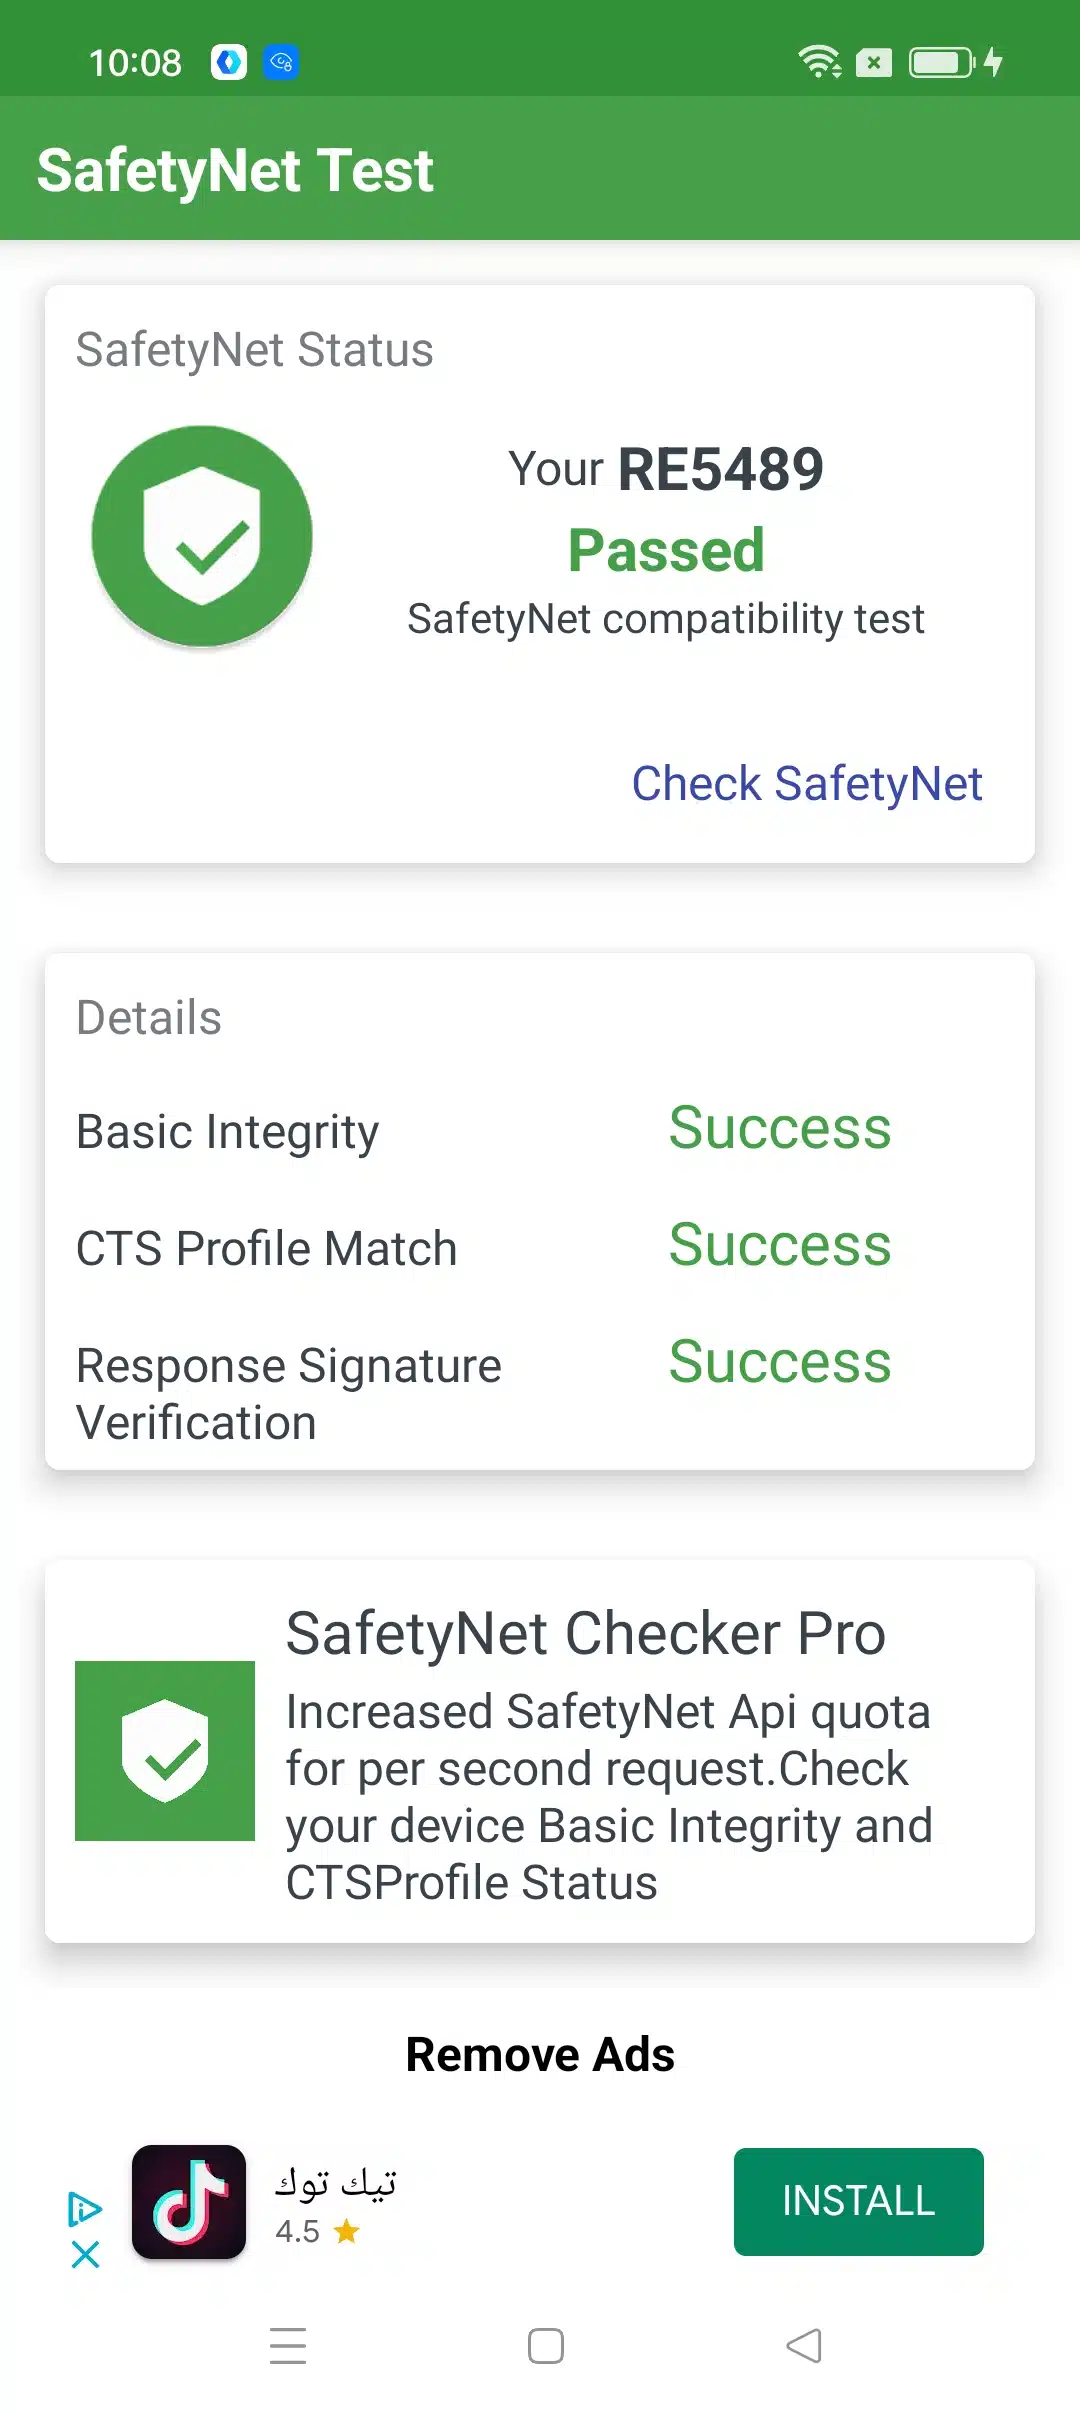Tap Response Signature Verification label
Image resolution: width=1080 pixels, height=2412 pixels.
(289, 1393)
